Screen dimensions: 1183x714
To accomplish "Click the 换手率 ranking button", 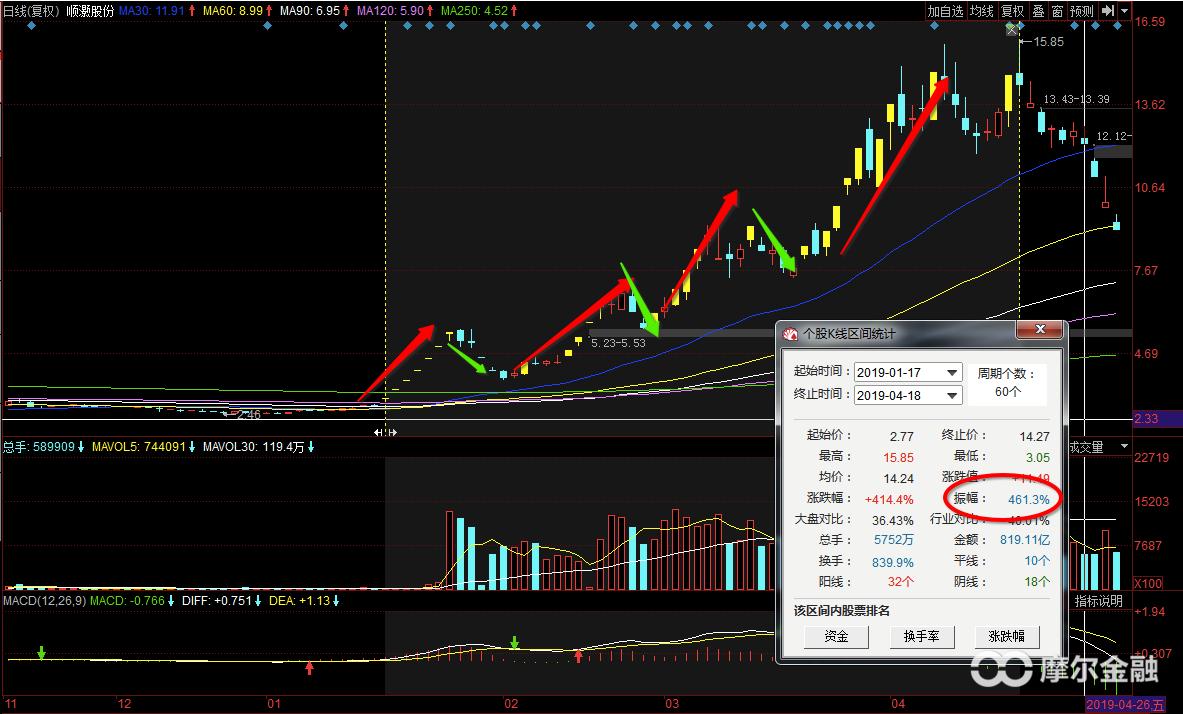I will pyautogui.click(x=922, y=637).
